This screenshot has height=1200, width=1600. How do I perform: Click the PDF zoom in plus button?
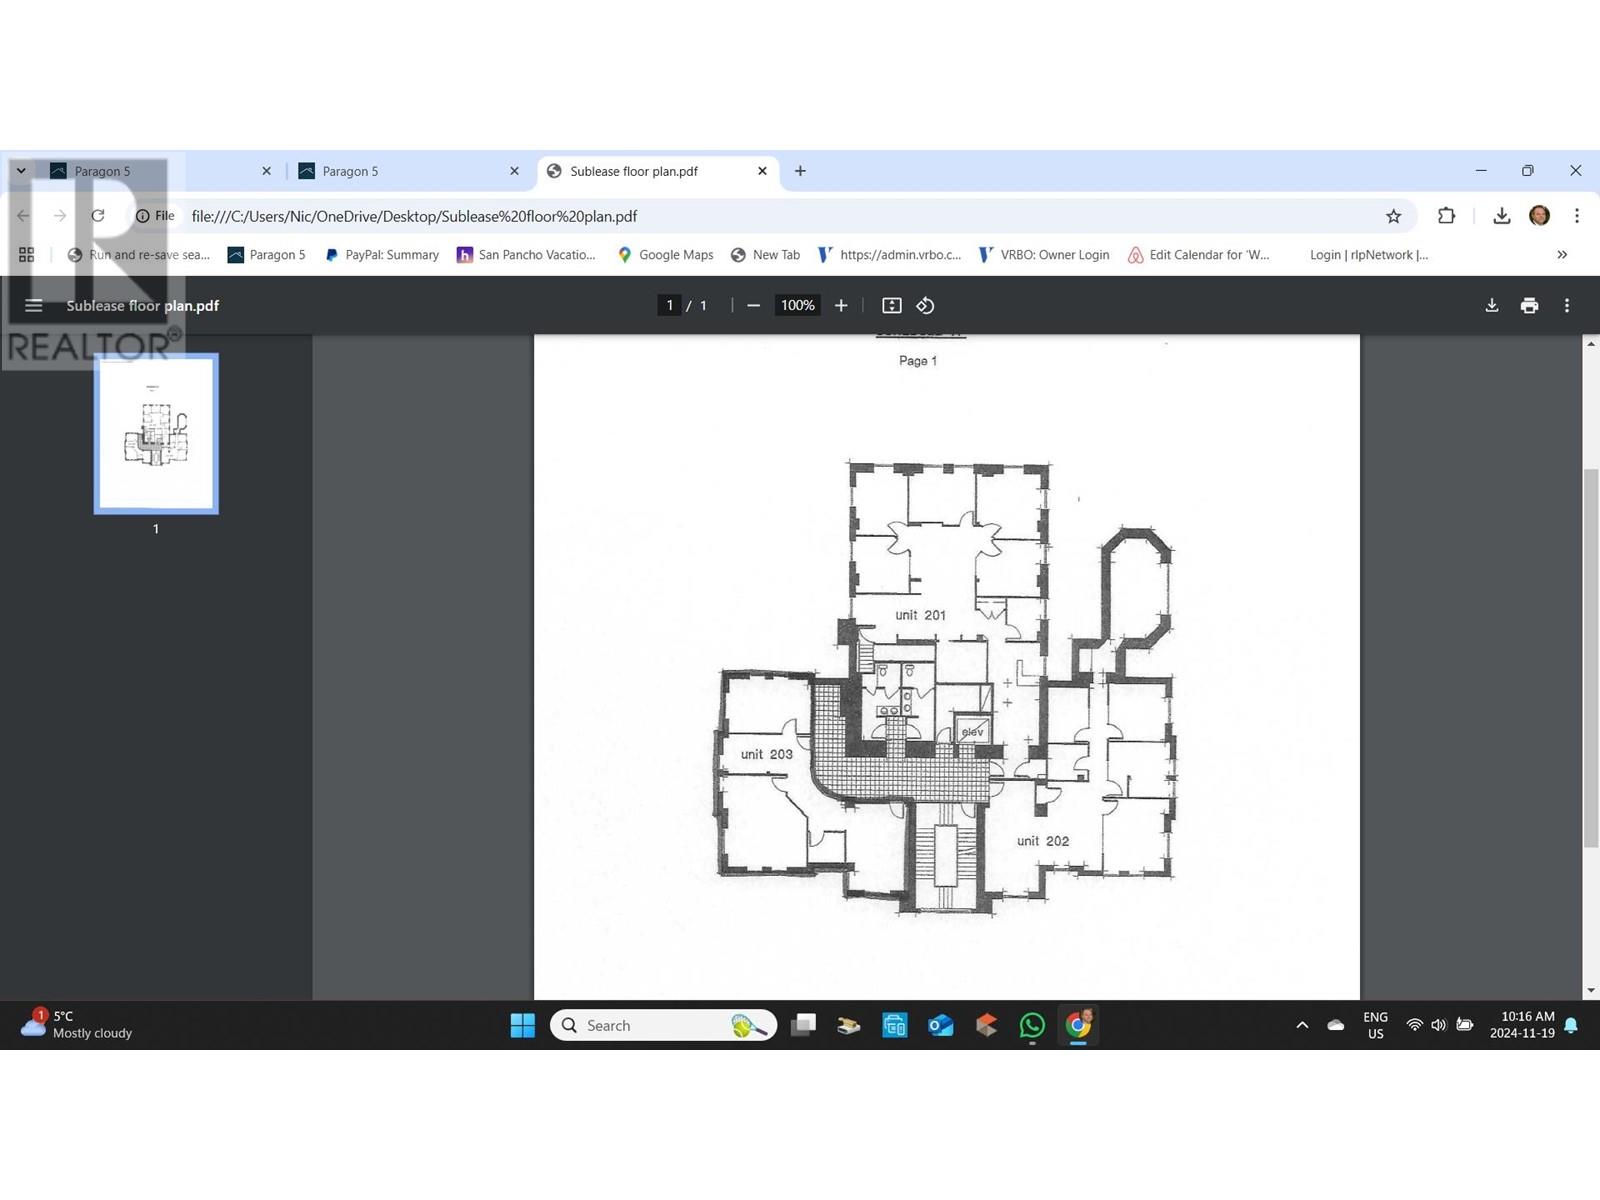point(841,306)
